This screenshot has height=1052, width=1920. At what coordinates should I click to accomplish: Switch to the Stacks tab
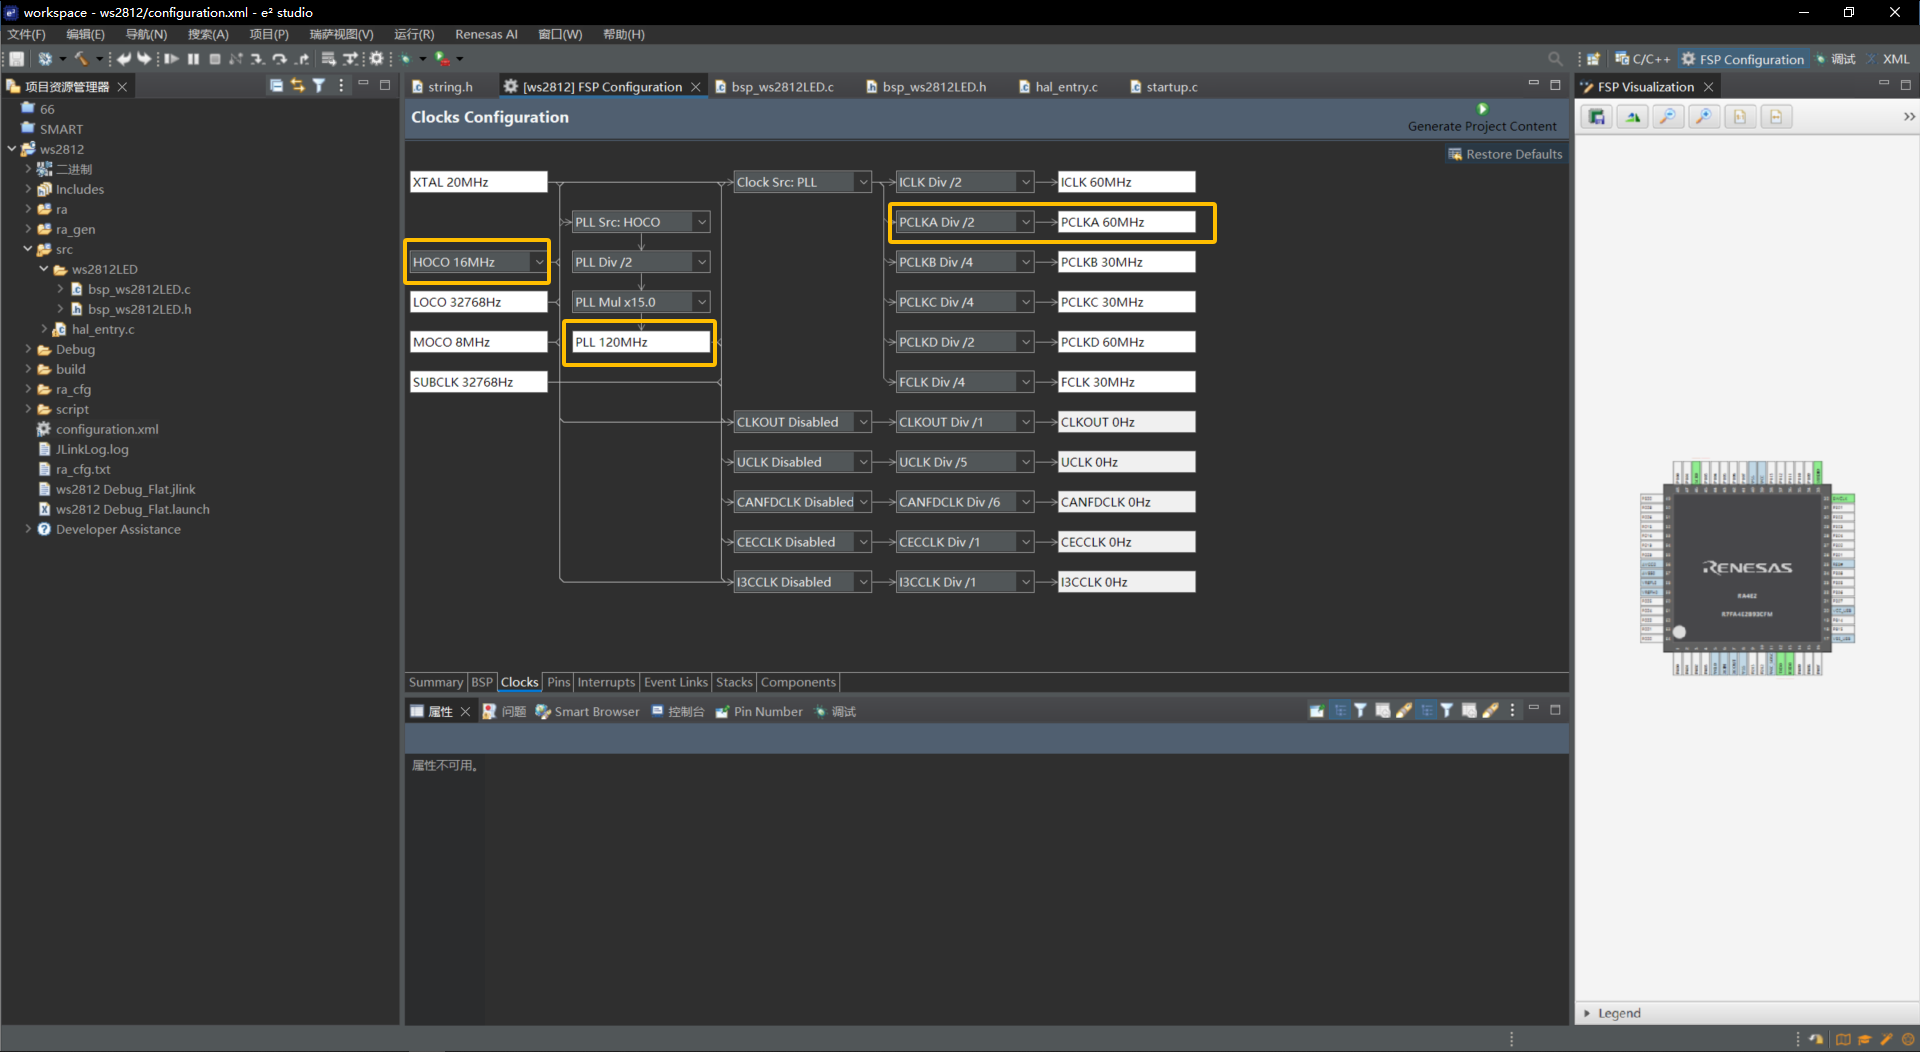click(x=734, y=682)
